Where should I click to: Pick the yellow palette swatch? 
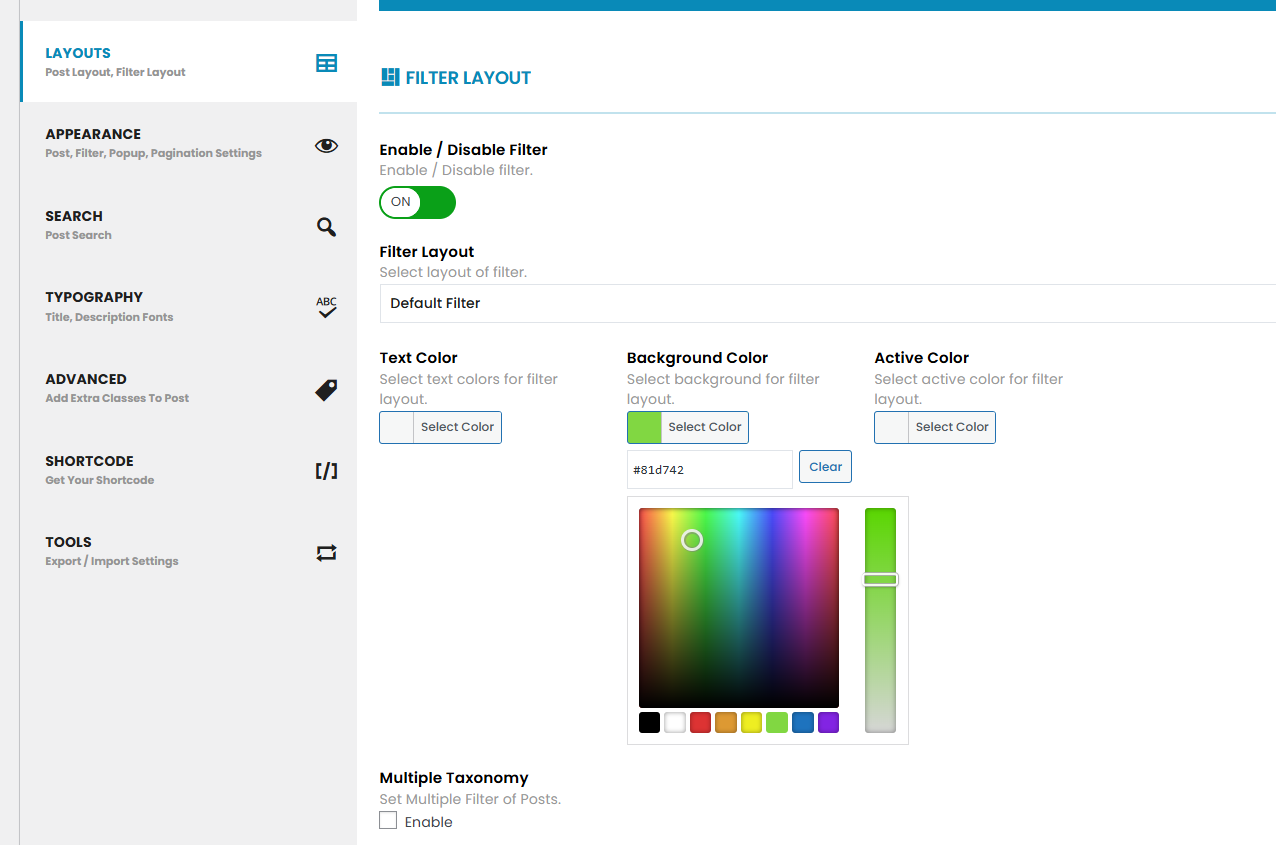(x=752, y=722)
